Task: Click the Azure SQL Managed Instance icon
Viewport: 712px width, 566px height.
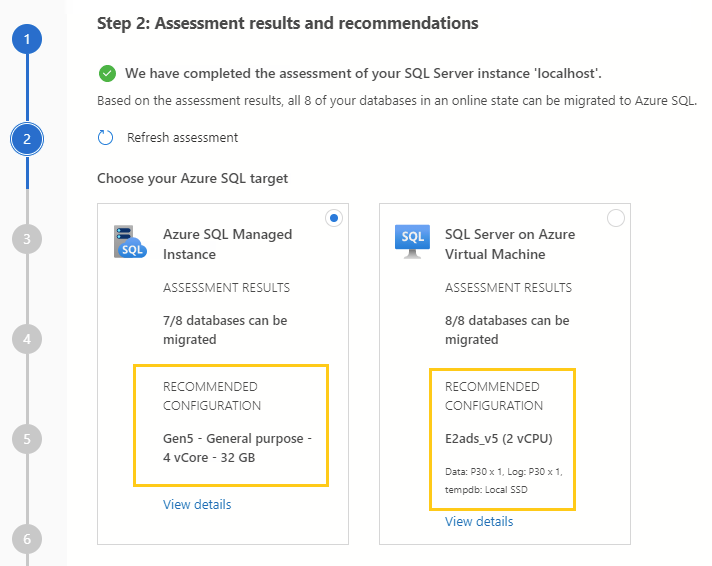Action: point(130,243)
